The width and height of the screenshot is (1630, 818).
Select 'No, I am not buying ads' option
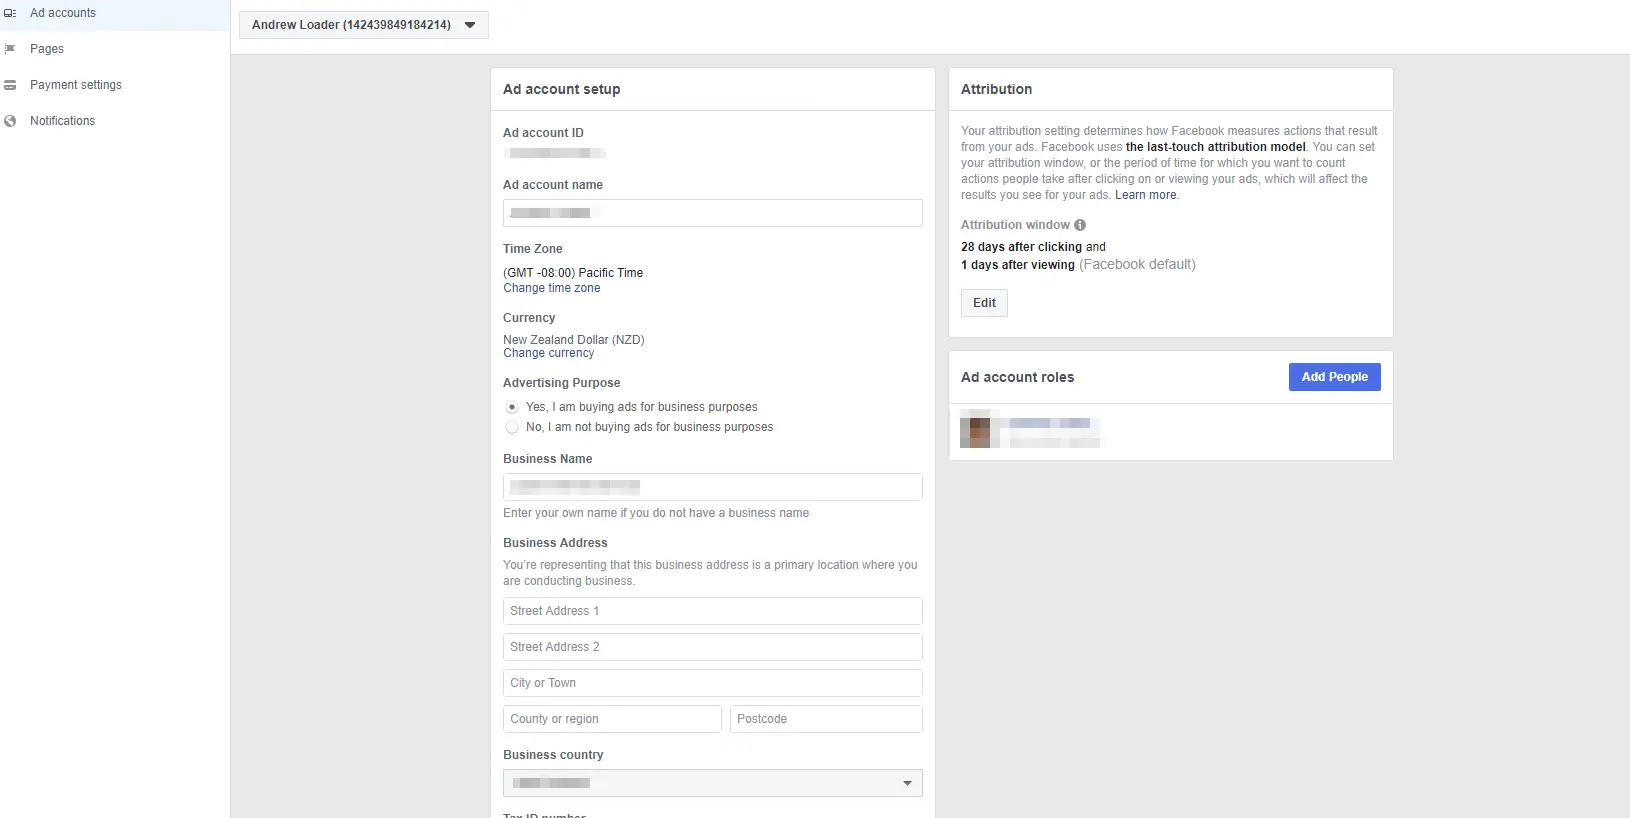(x=512, y=427)
